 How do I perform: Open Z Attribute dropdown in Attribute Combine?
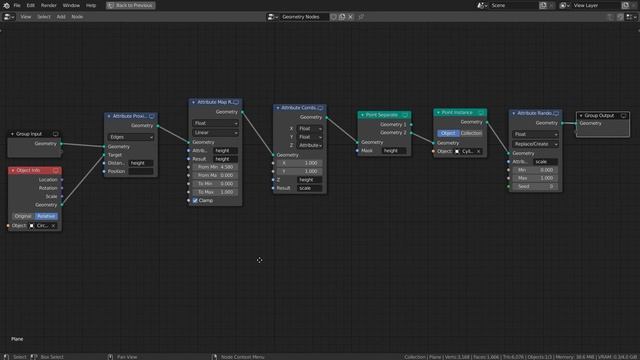point(309,145)
